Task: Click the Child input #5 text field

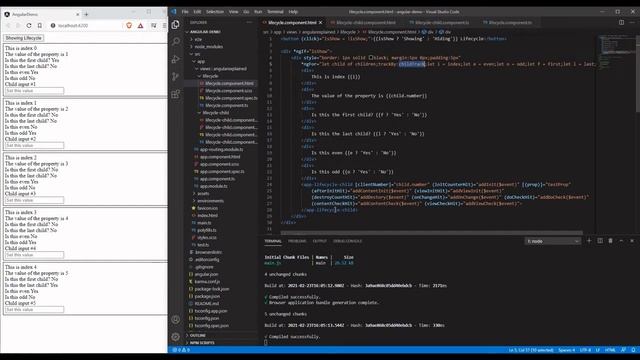Action: point(34,309)
